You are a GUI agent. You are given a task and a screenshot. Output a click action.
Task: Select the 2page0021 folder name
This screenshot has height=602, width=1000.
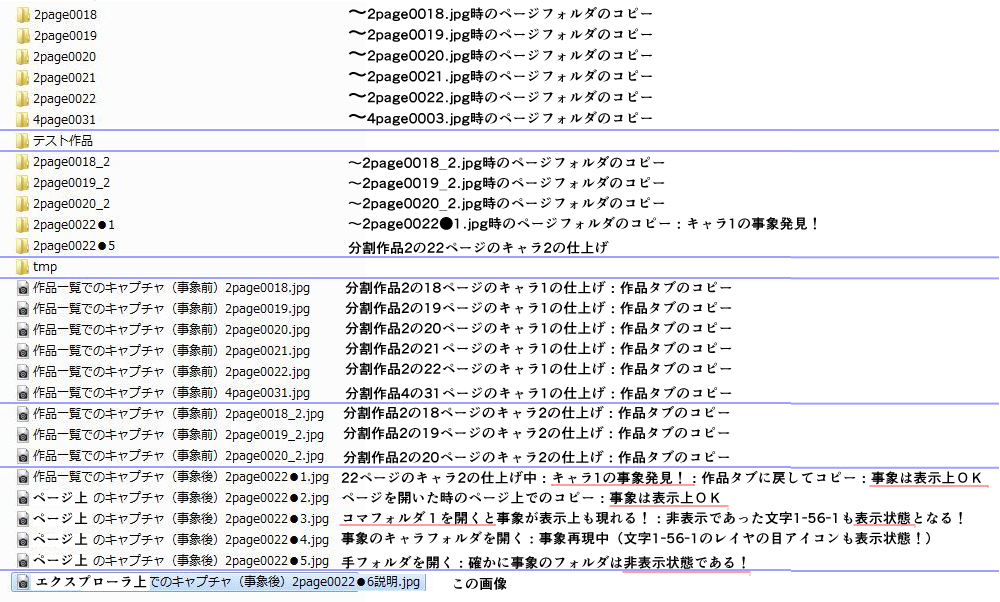click(x=64, y=78)
